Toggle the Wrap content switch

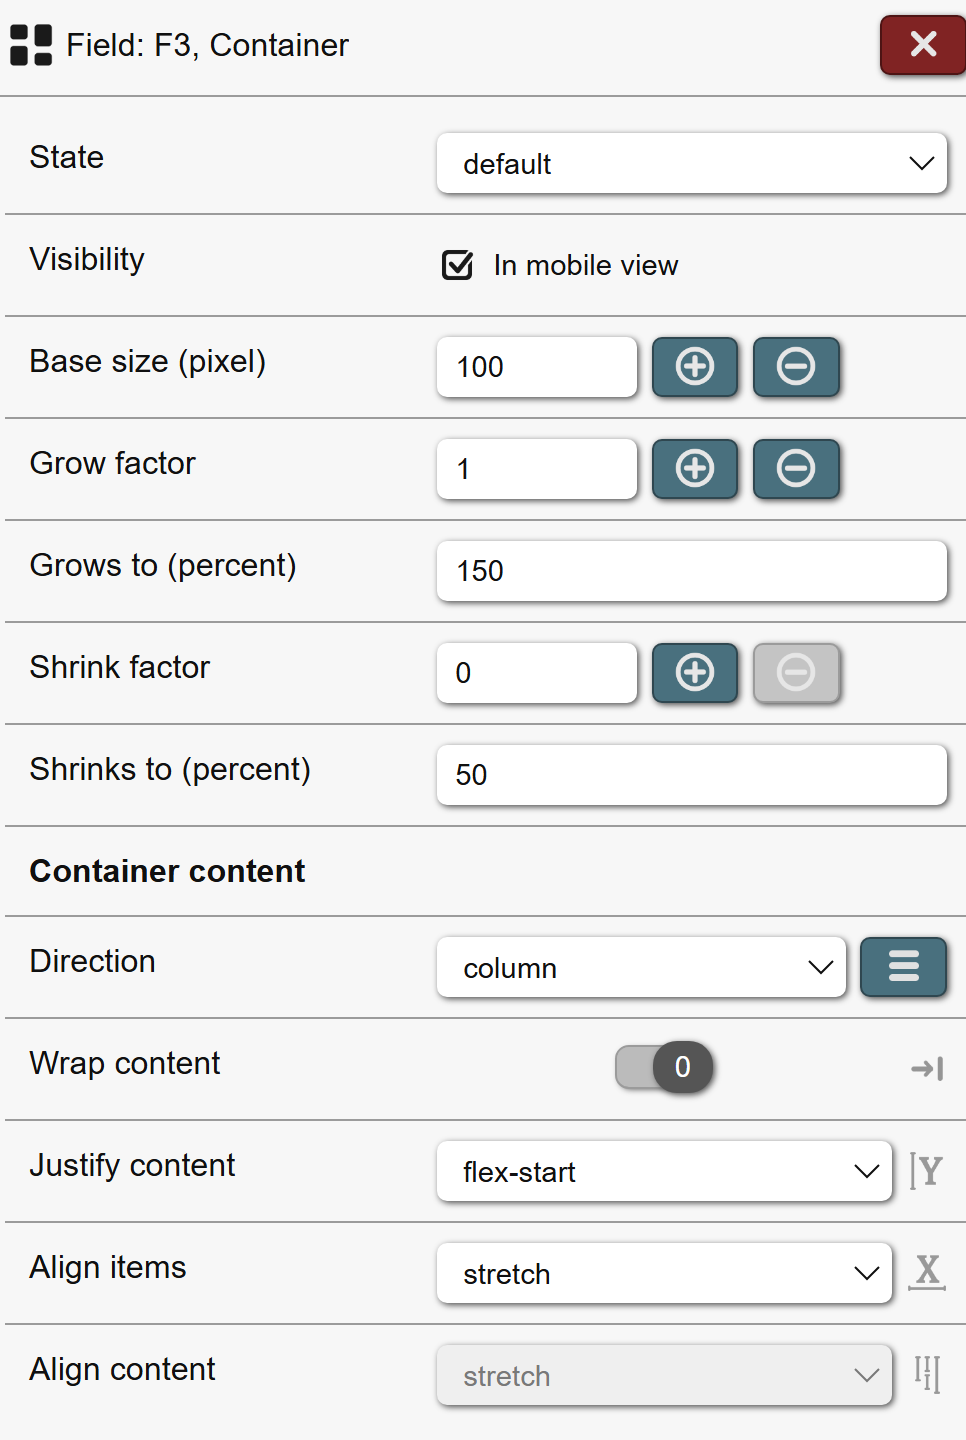664,1067
